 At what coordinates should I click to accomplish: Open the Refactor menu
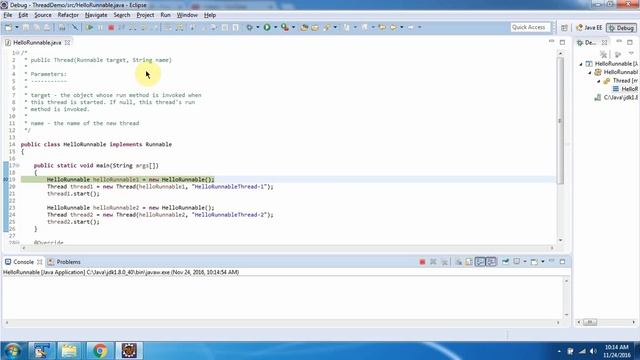click(68, 15)
